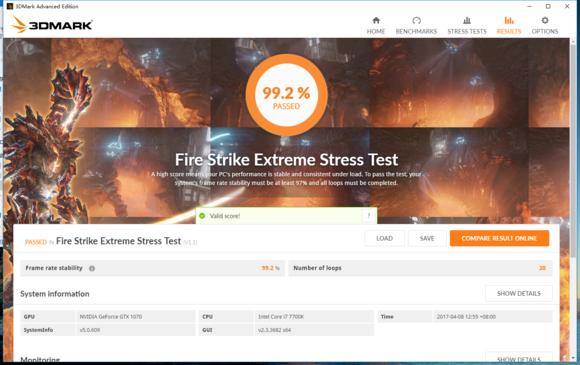The width and height of the screenshot is (580, 365).
Task: Click the Frame rate stability 99.2 % value
Action: 270,268
